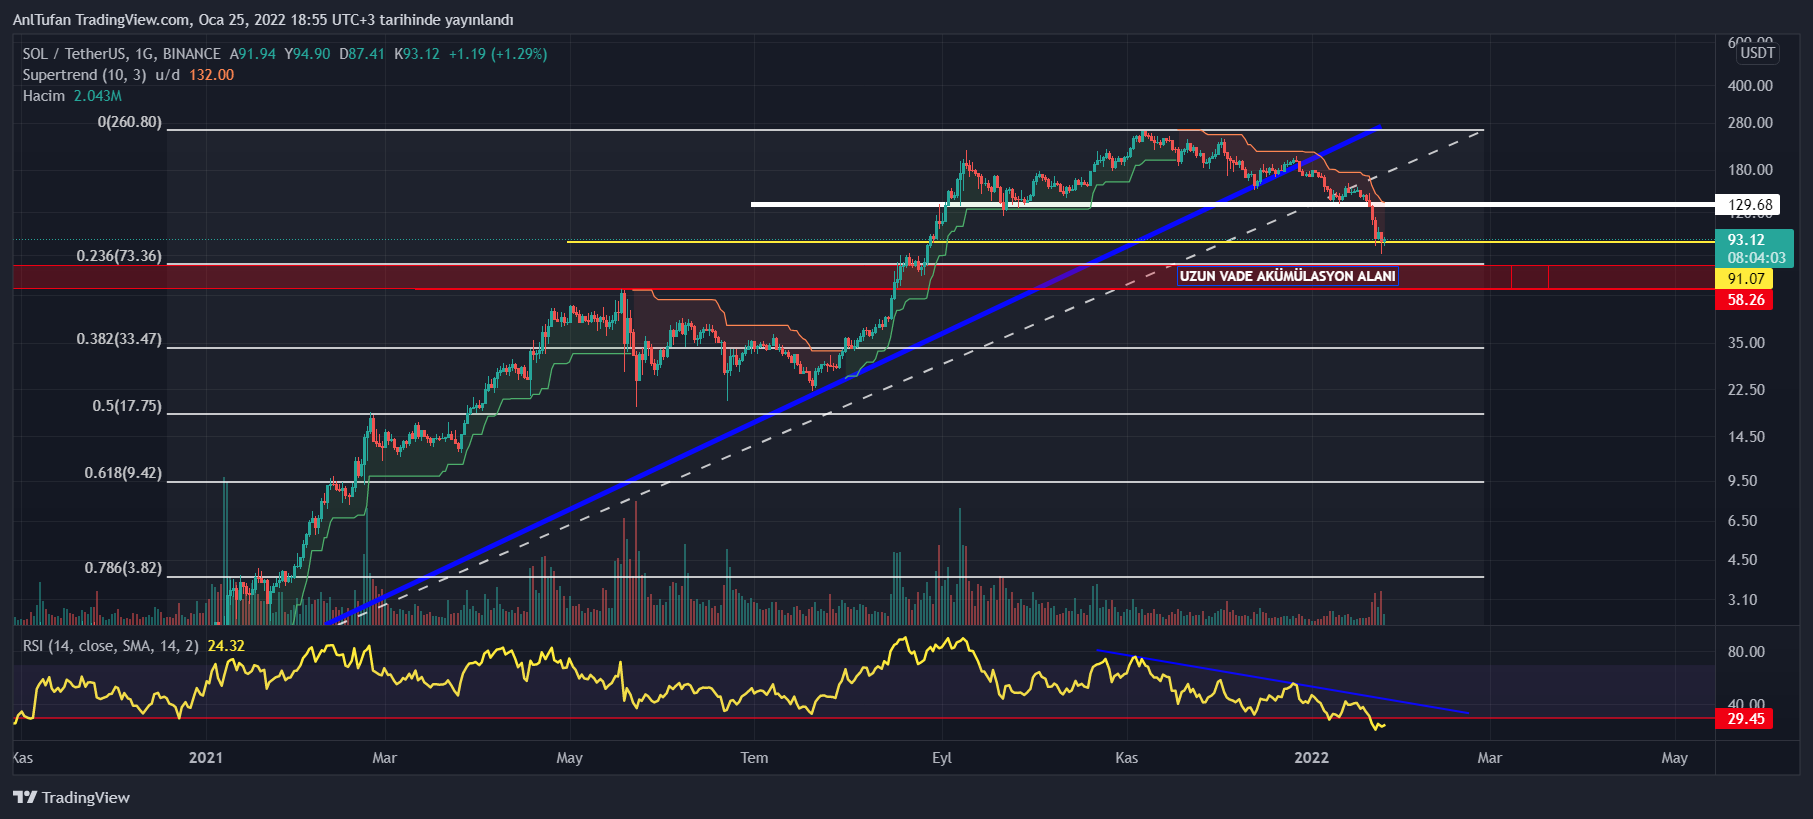Click the close value "K93.12" in the legend
Screen dimensions: 1813x819
click(417, 54)
